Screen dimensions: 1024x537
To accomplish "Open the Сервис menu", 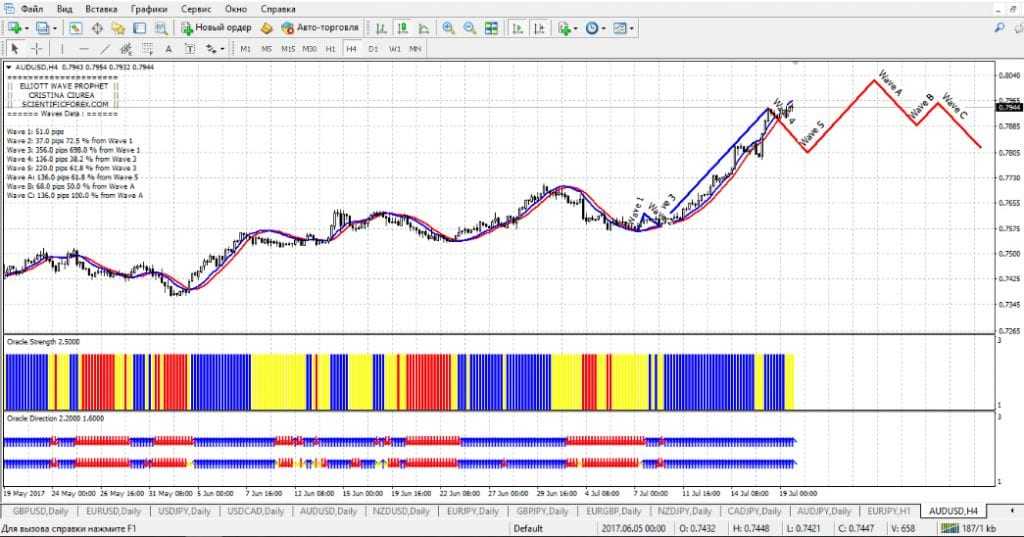I will pos(195,8).
